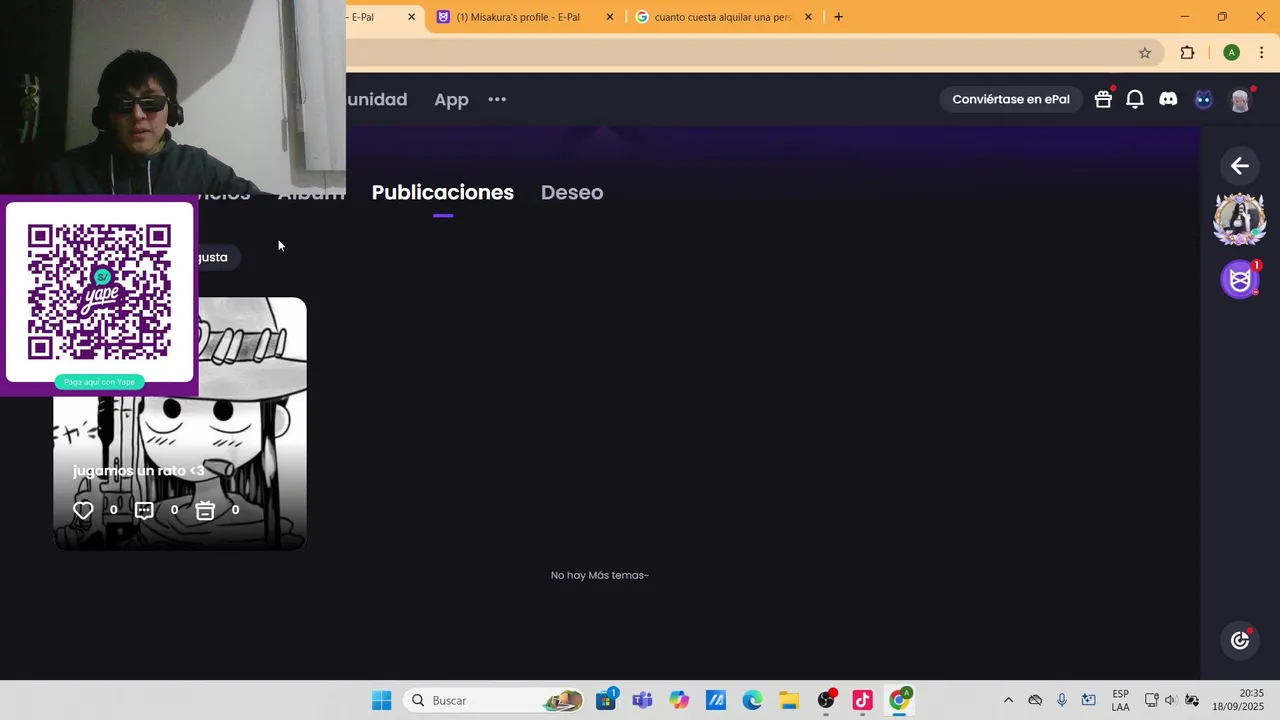Screen dimensions: 1280x720
Task: Open the framed avatar in the right sidebar
Action: [x=1240, y=219]
